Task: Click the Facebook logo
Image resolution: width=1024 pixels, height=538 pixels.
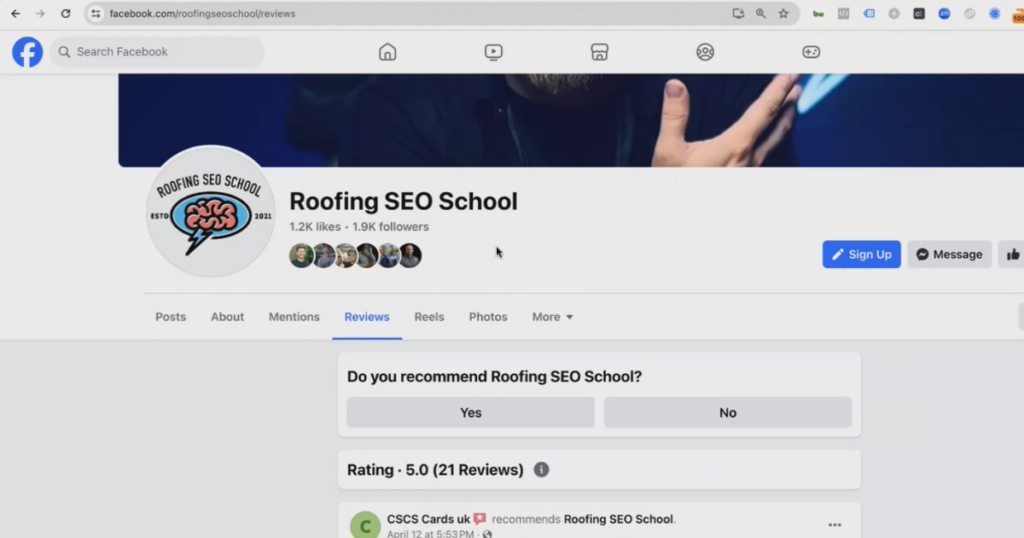Action: [x=27, y=52]
